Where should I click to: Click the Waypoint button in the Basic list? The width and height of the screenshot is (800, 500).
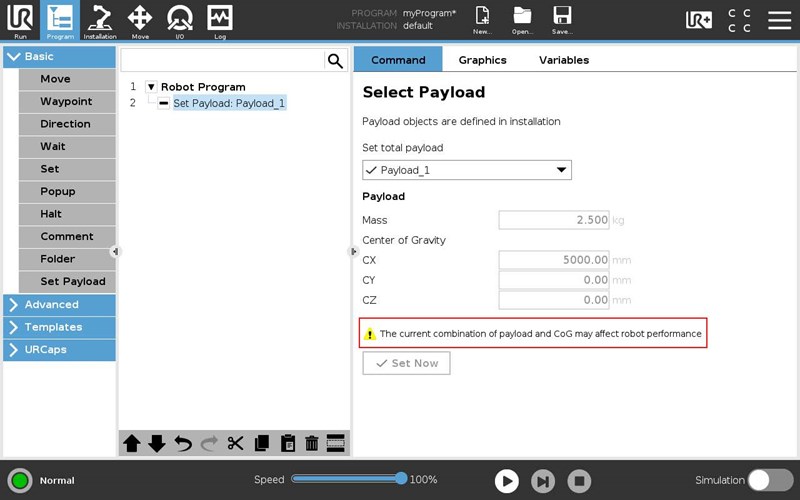[x=66, y=102]
